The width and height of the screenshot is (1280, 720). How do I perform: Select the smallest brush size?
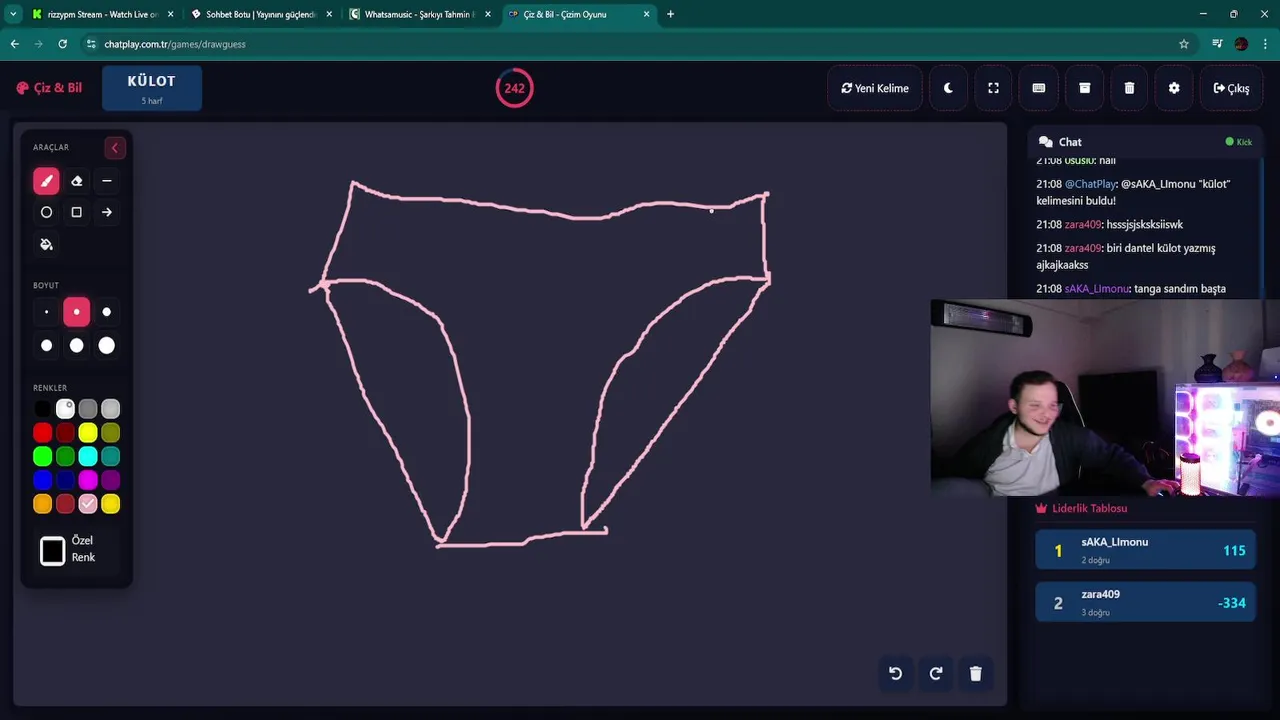[x=46, y=312]
